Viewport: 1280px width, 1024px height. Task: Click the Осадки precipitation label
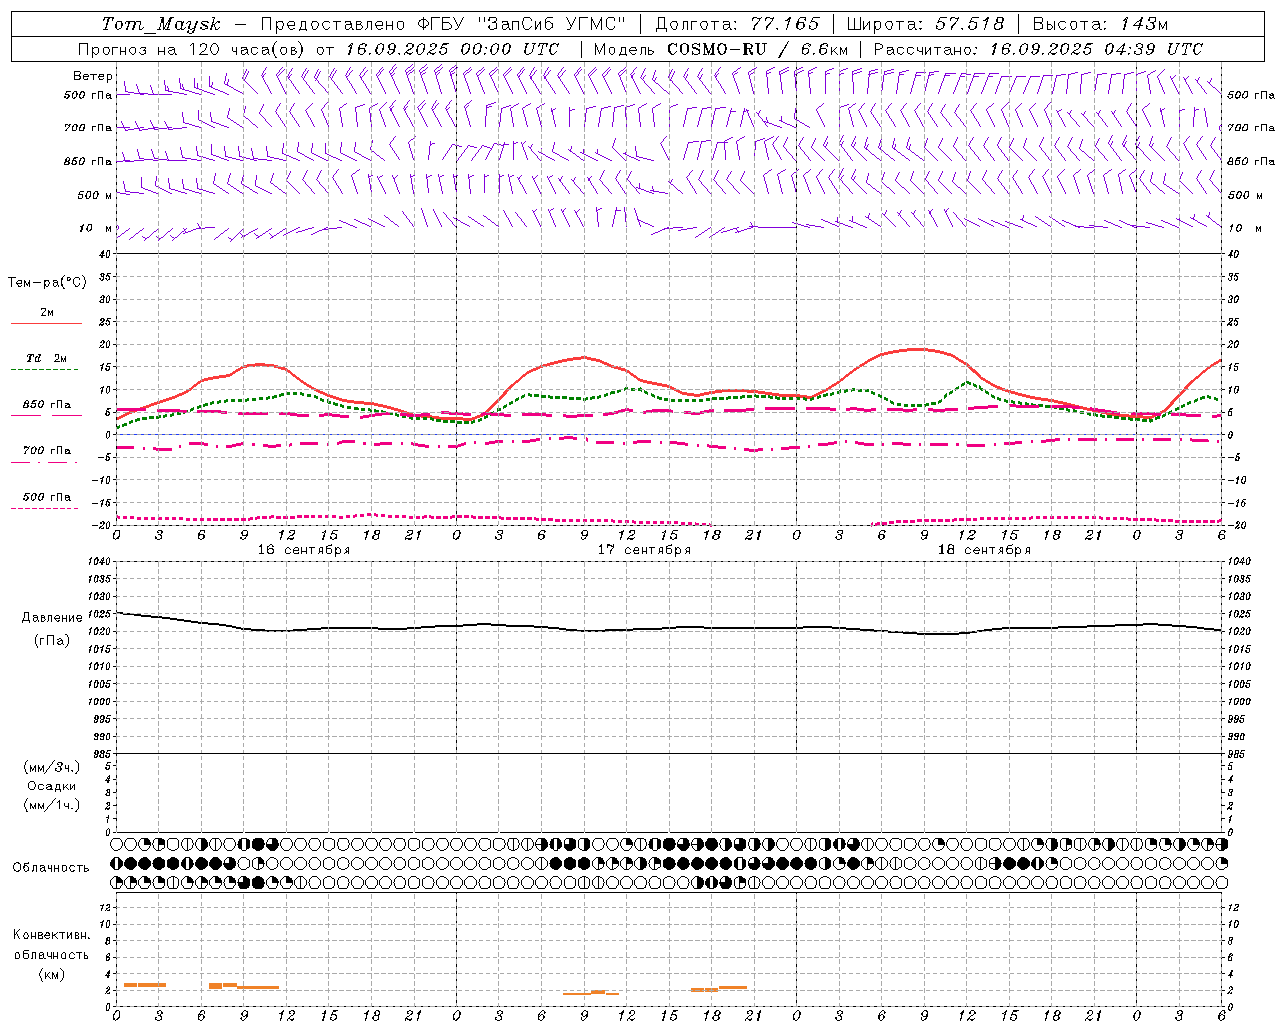[x=51, y=786]
